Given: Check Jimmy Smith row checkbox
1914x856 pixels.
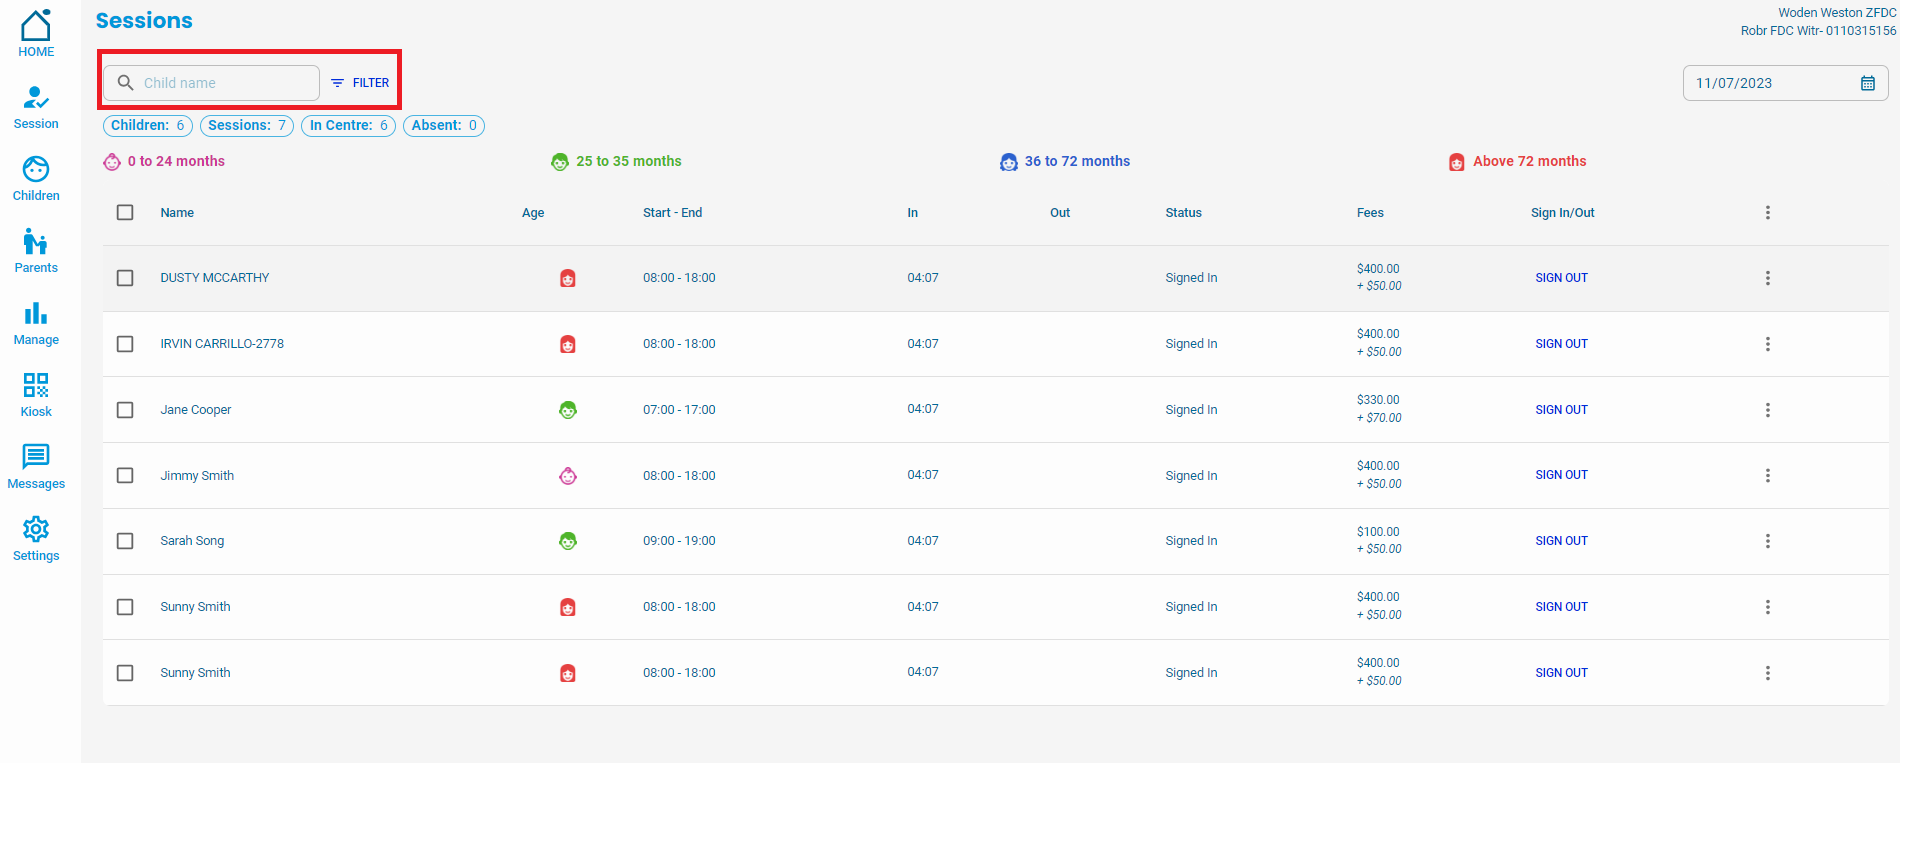Looking at the screenshot, I should [125, 475].
